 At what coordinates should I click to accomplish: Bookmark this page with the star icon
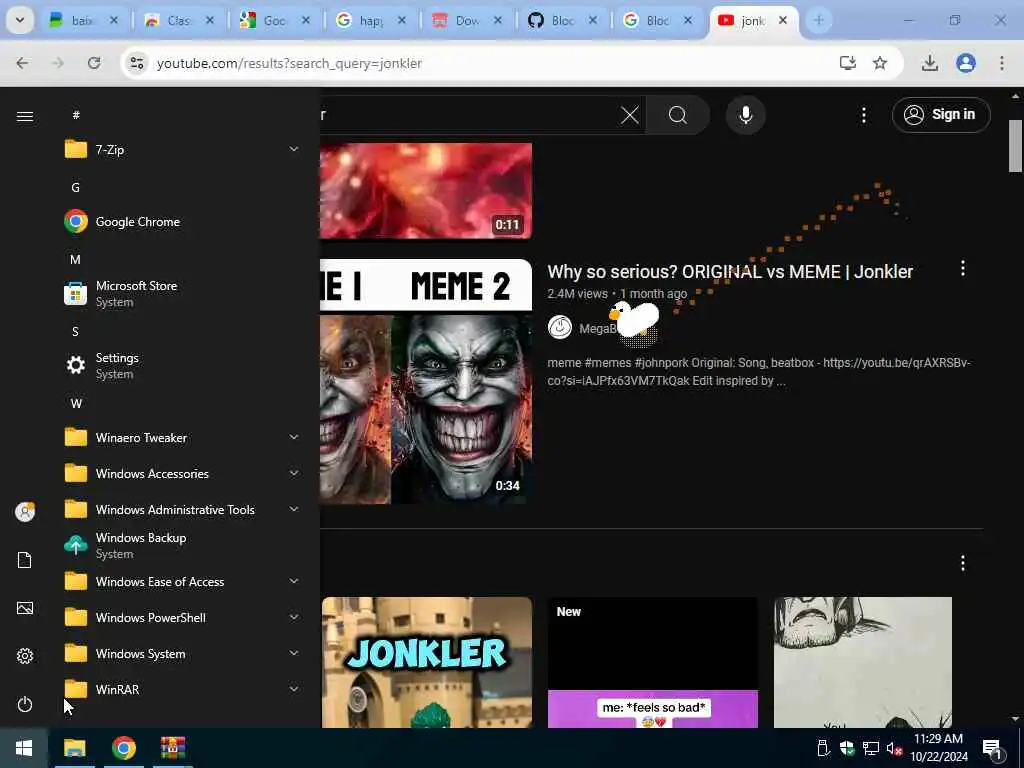click(880, 63)
